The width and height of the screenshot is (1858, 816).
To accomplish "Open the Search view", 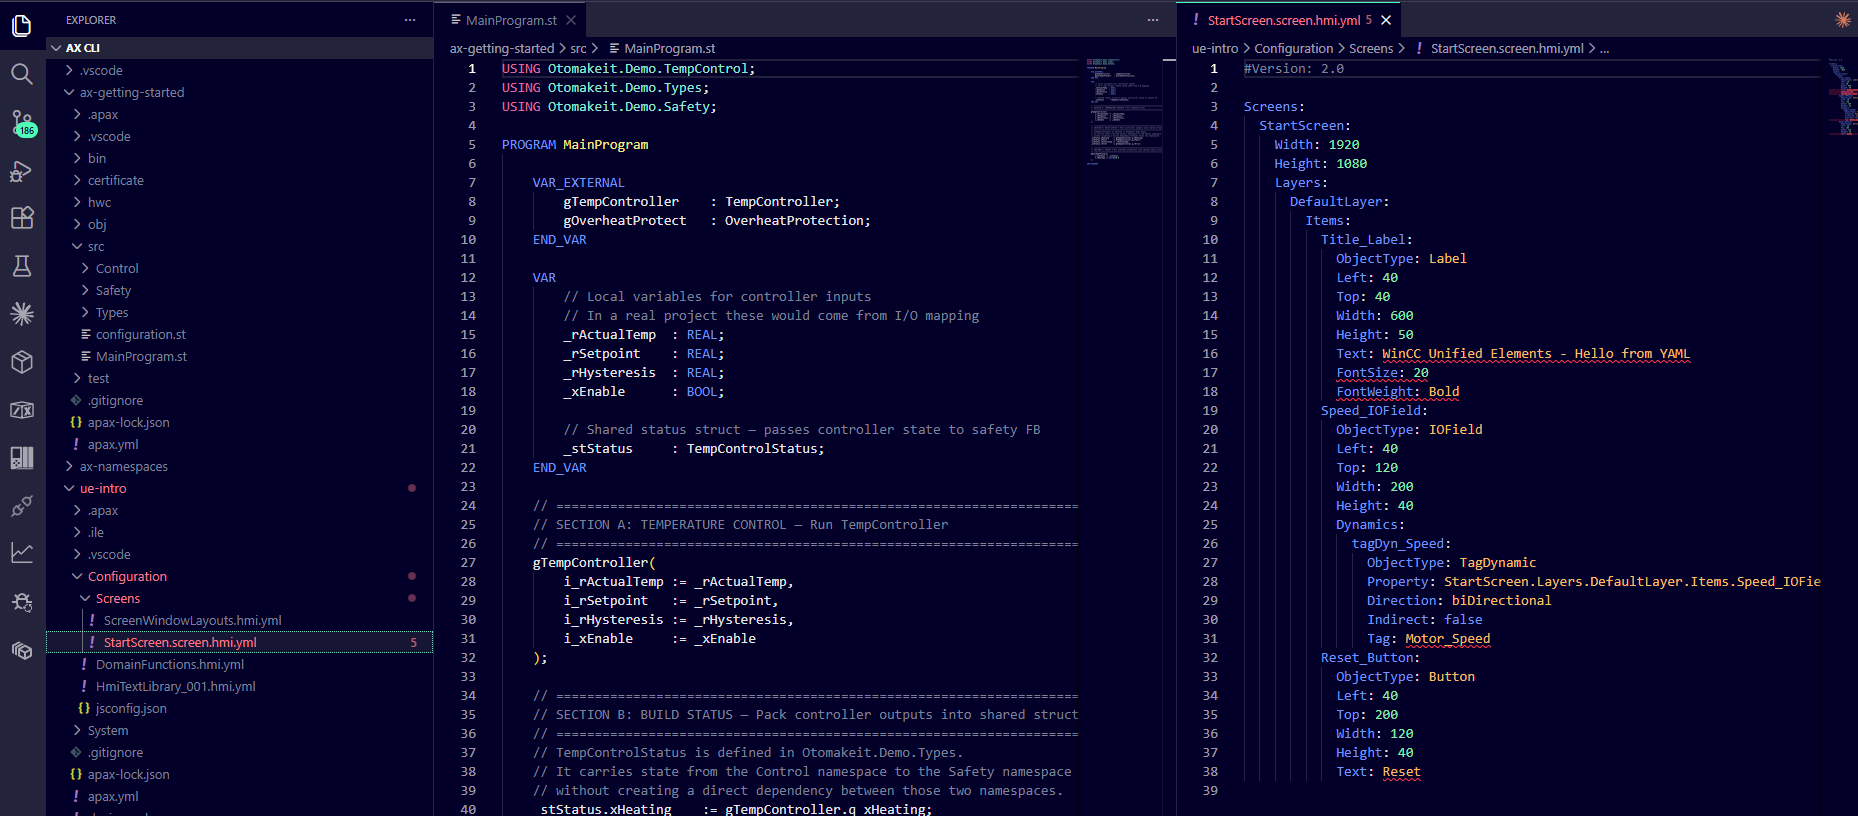I will pos(22,74).
